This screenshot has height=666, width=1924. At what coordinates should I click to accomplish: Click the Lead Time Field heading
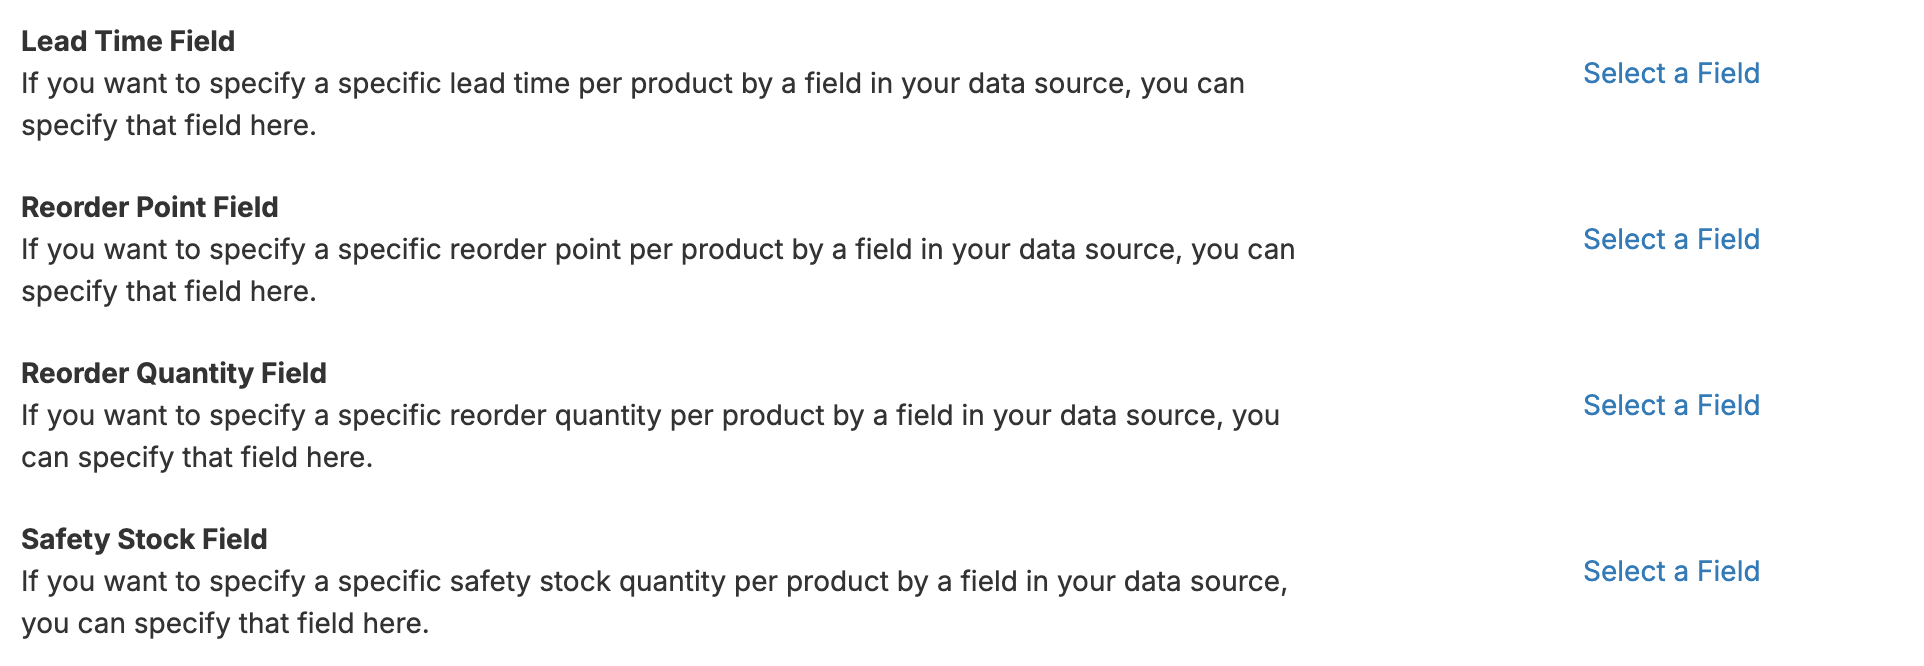tap(128, 41)
